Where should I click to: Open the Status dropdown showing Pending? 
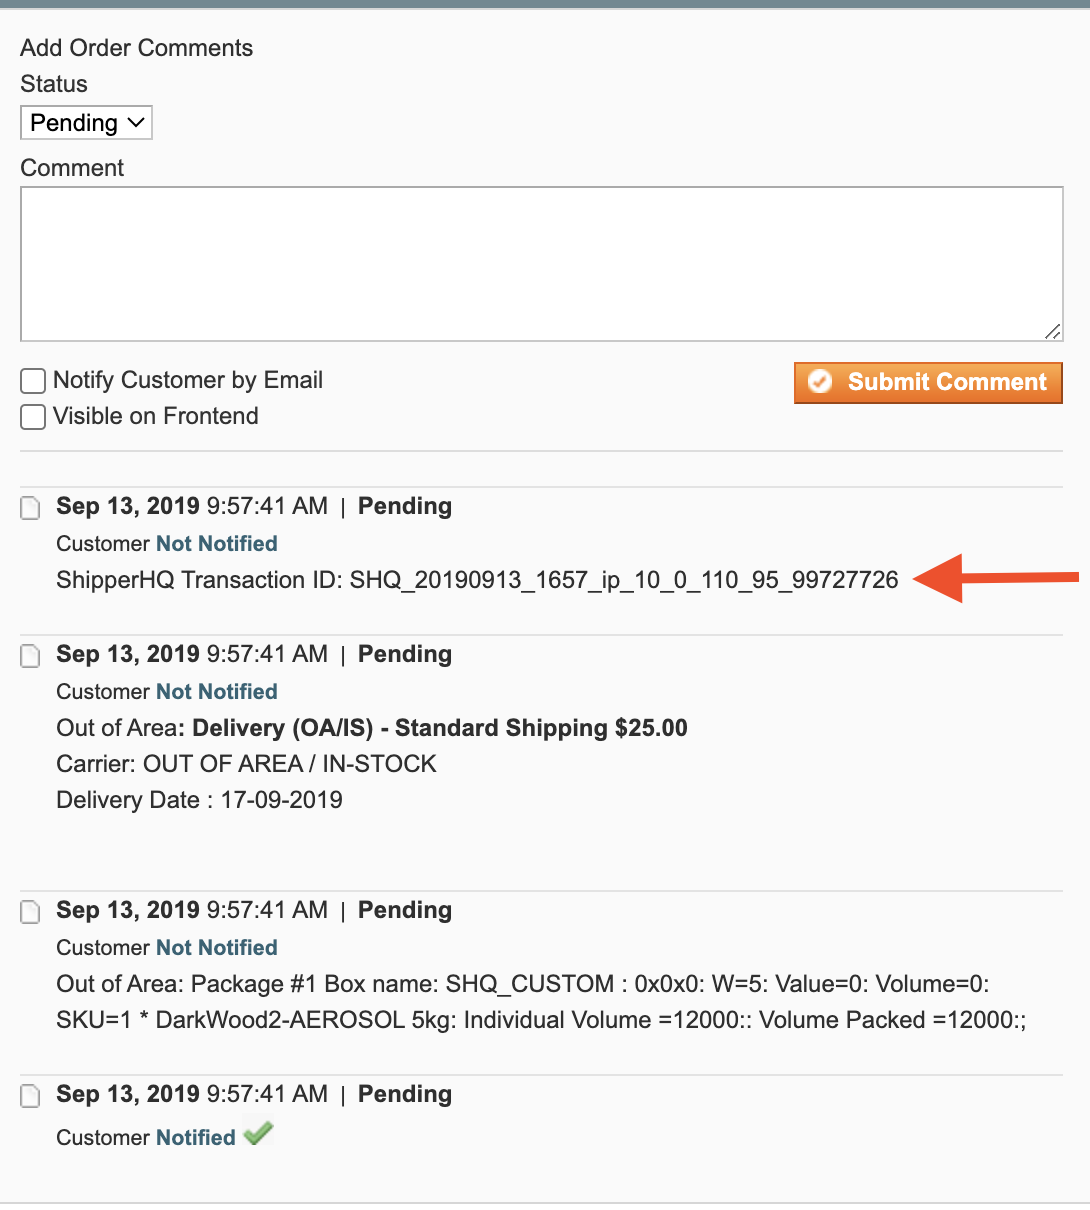coord(85,122)
